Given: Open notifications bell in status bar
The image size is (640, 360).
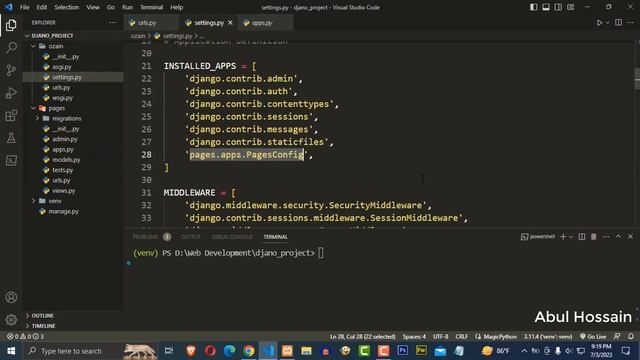Looking at the screenshot, I should coord(631,336).
